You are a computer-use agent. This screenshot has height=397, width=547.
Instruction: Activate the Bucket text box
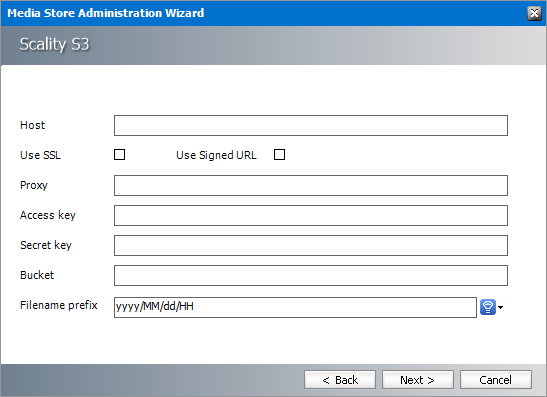coord(311,275)
